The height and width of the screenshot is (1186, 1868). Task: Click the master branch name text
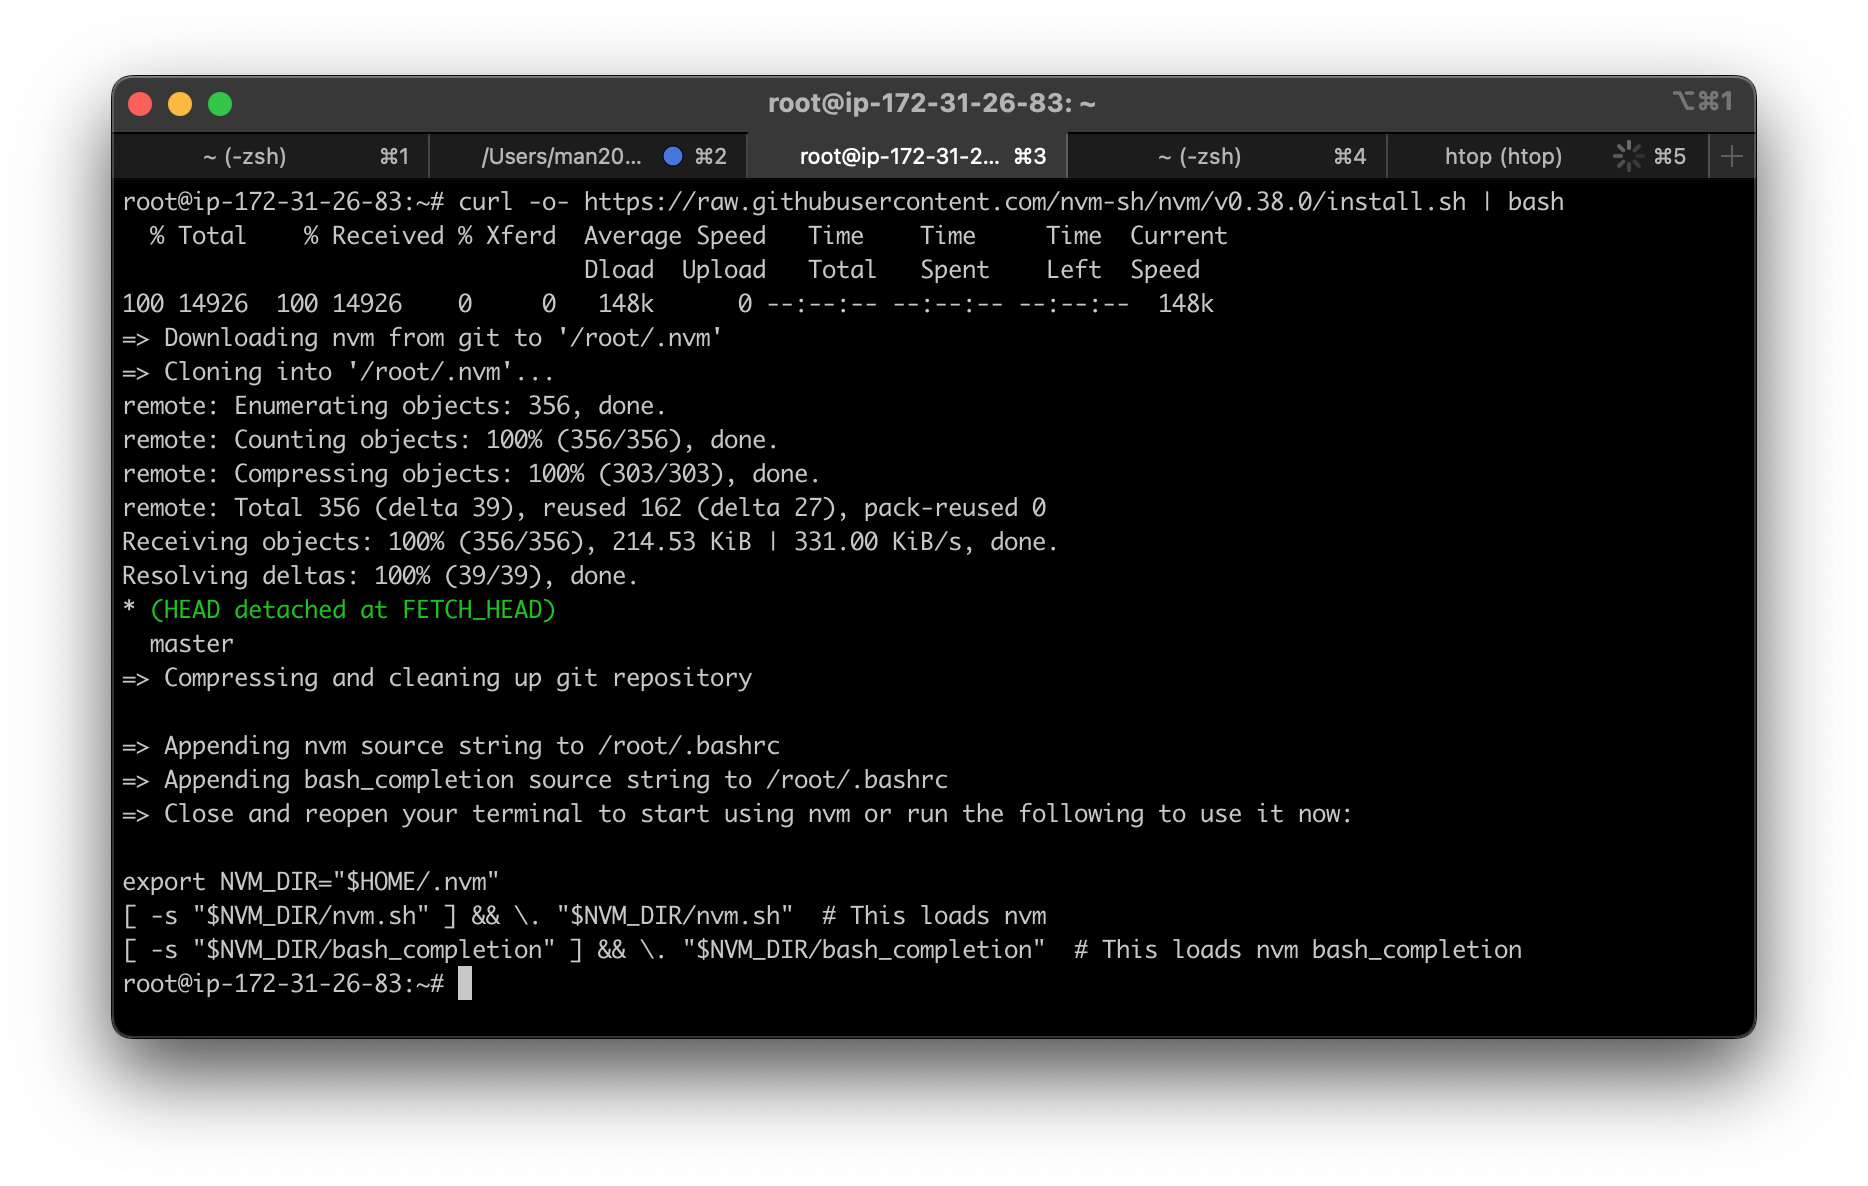pos(190,643)
